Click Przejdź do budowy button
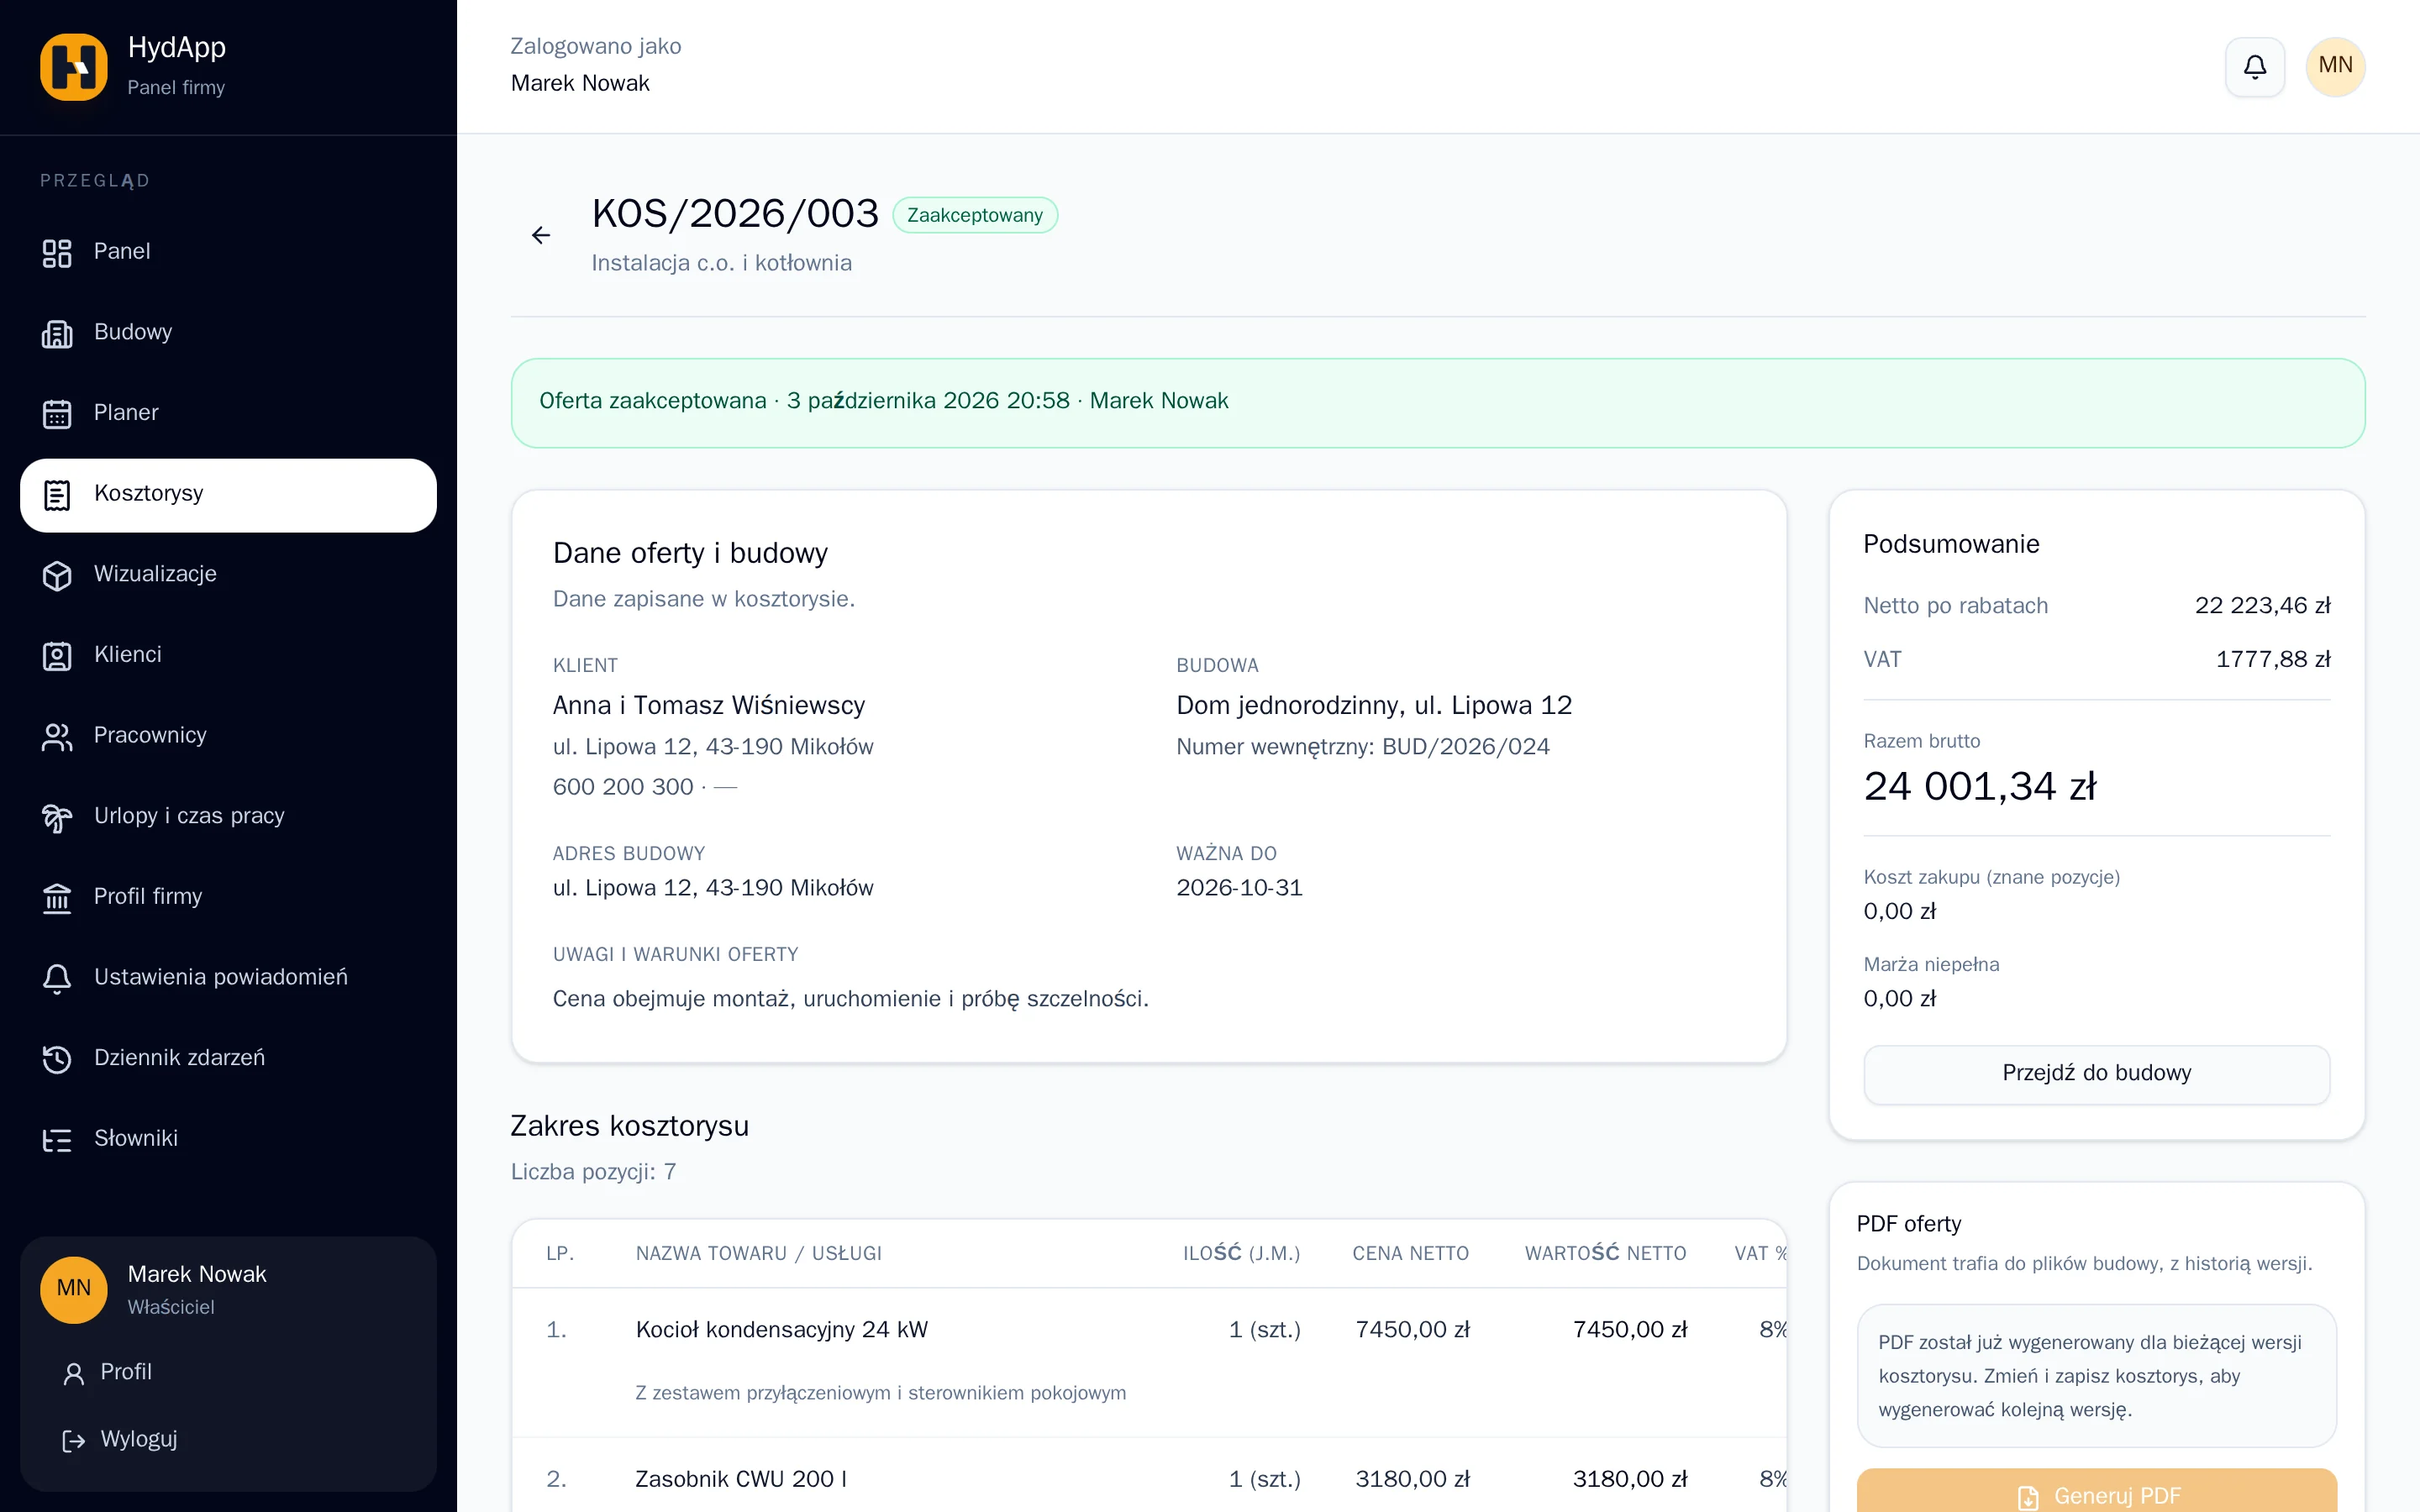 tap(2096, 1074)
